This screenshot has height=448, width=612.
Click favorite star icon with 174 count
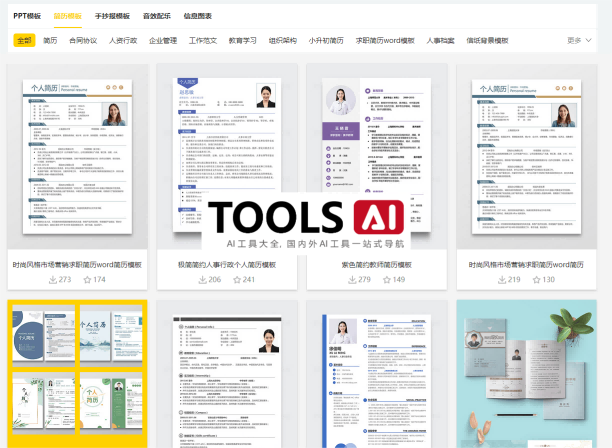(x=88, y=279)
